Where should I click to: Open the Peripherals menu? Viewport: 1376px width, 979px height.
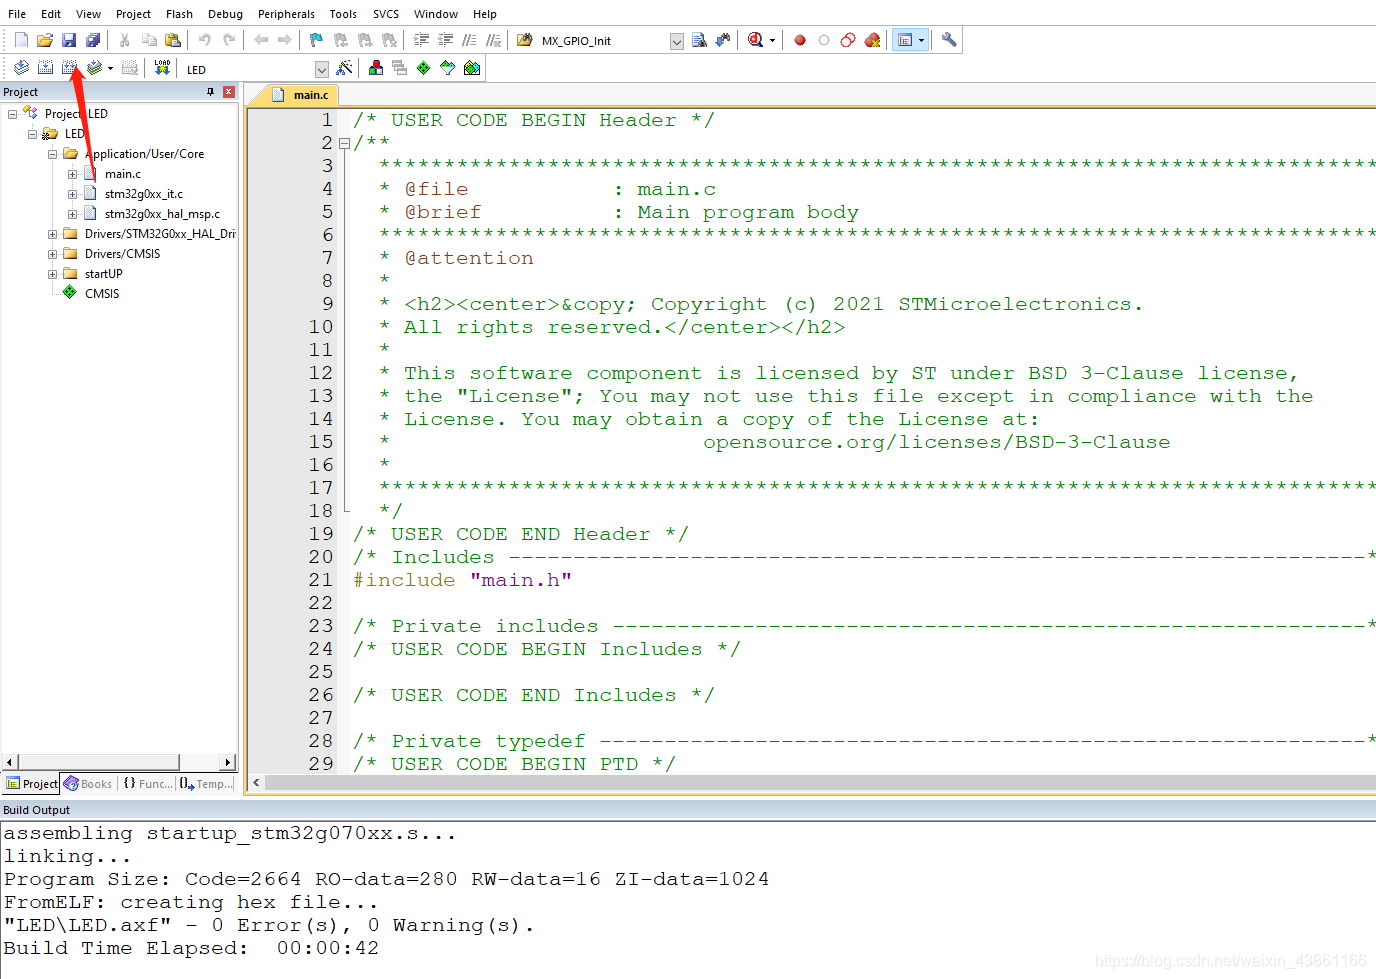(x=286, y=14)
